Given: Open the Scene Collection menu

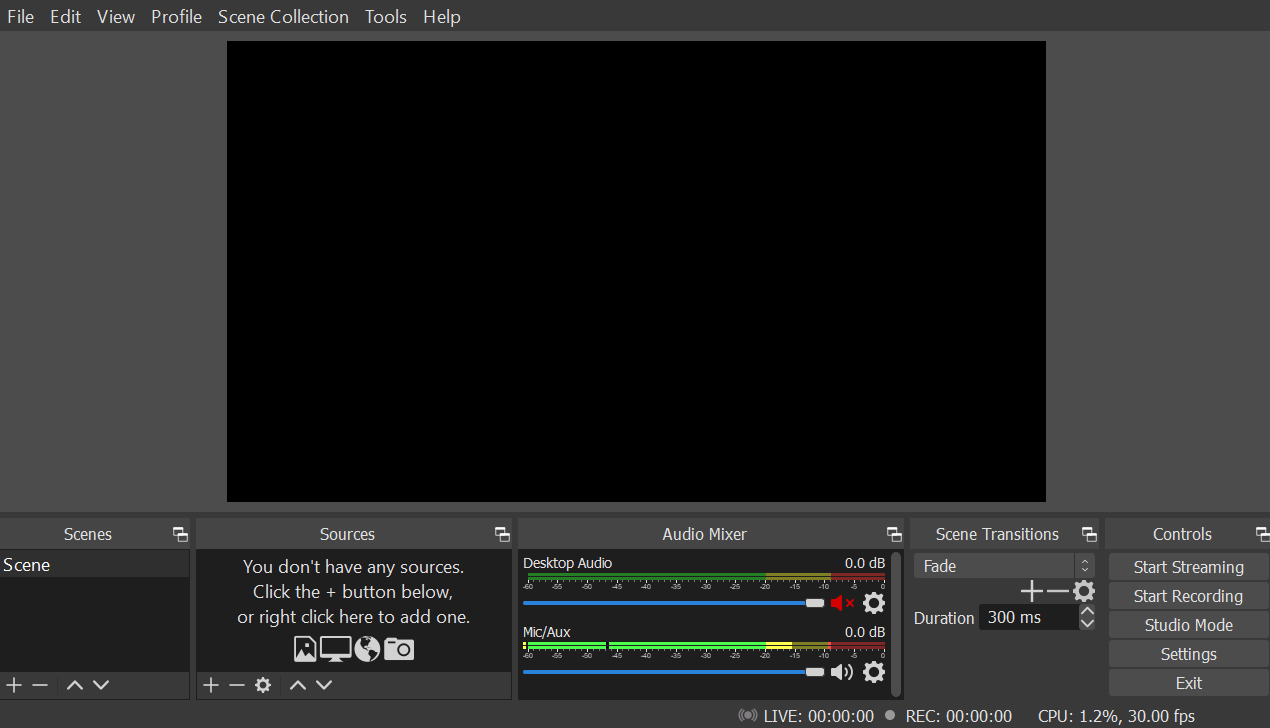Looking at the screenshot, I should [x=283, y=17].
